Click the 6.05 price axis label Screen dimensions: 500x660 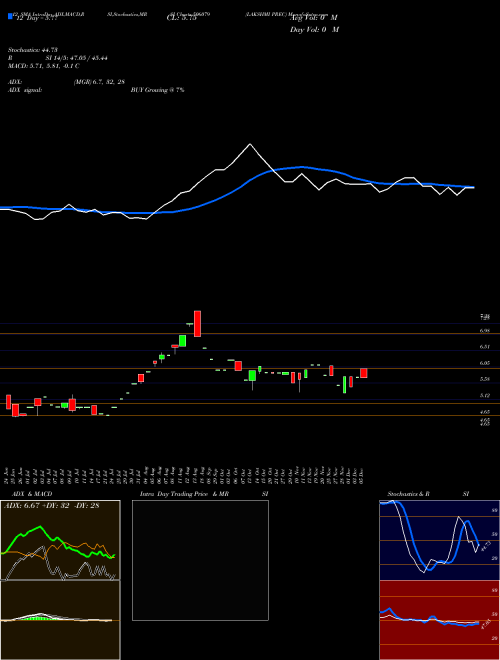pos(484,363)
